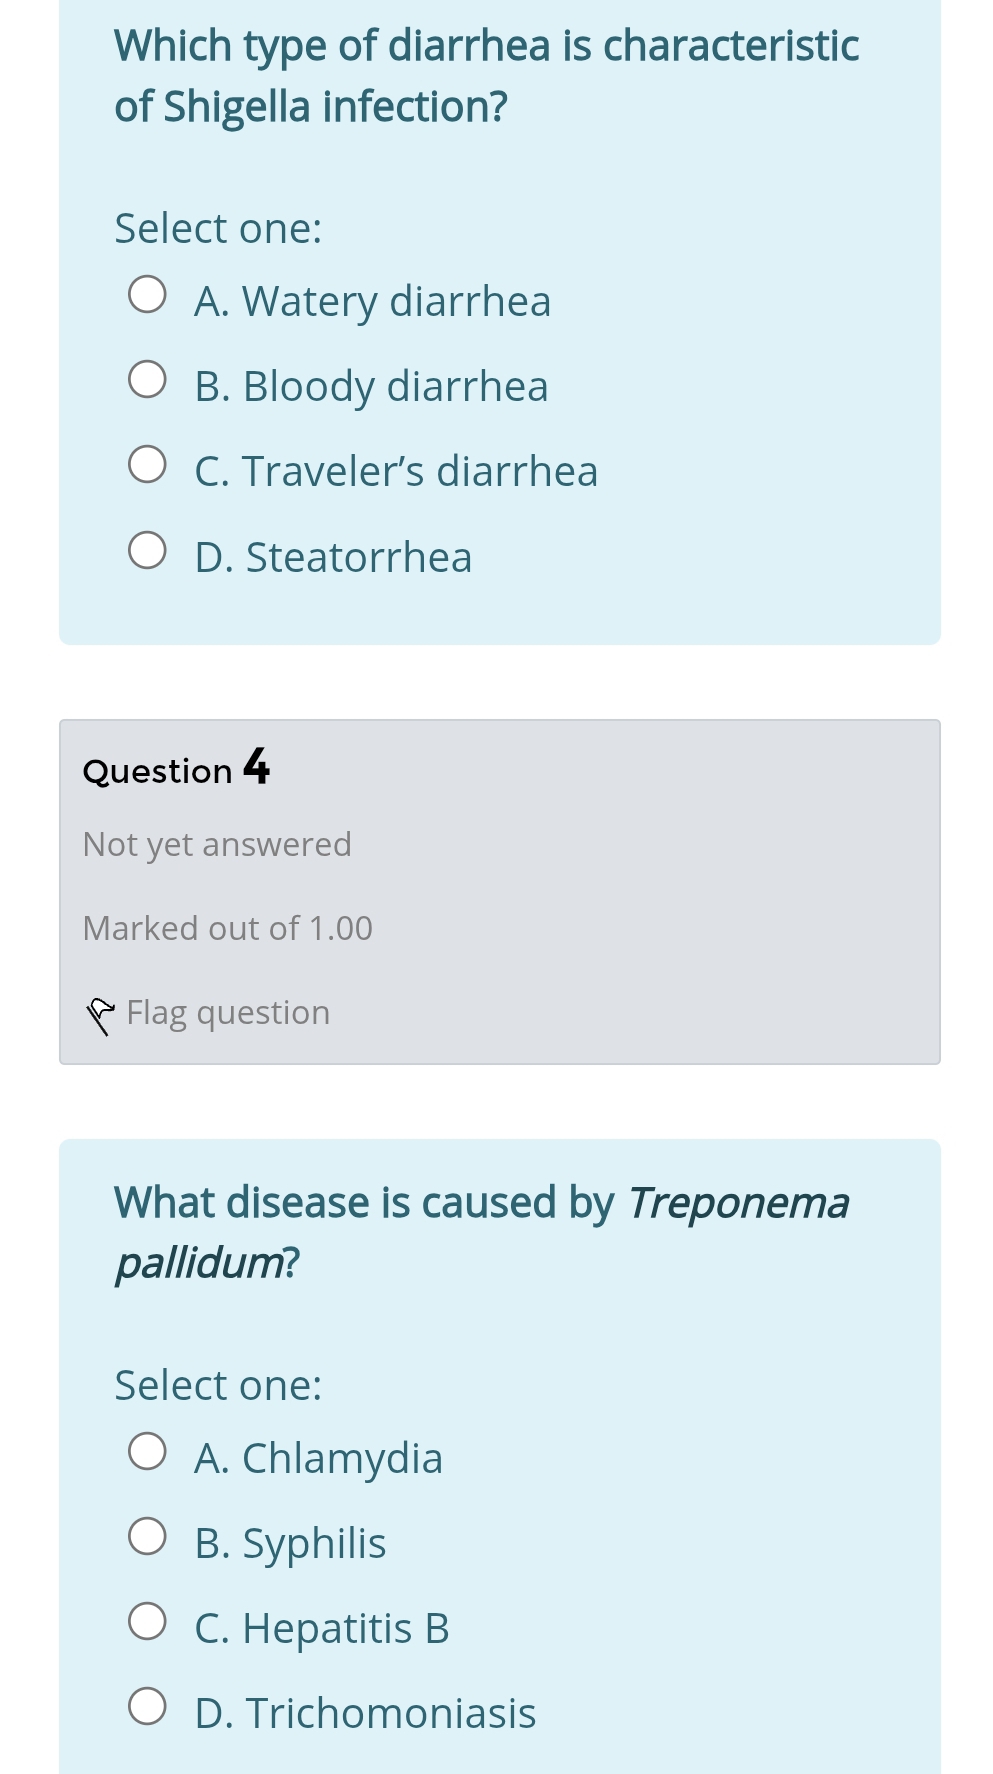This screenshot has width=993, height=1774.
Task: Click the flag icon beside Flag question
Action: 100,1013
